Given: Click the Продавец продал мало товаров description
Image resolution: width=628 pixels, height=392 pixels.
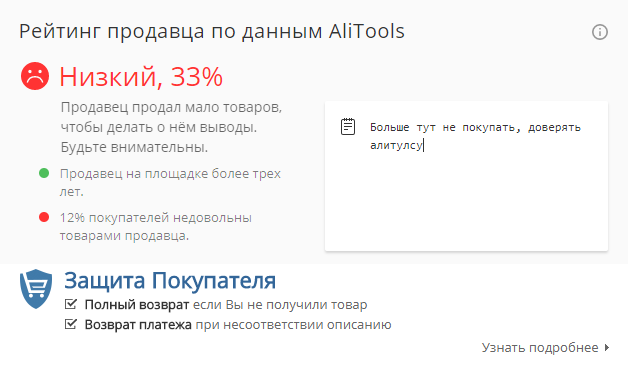Looking at the screenshot, I should coord(171,127).
